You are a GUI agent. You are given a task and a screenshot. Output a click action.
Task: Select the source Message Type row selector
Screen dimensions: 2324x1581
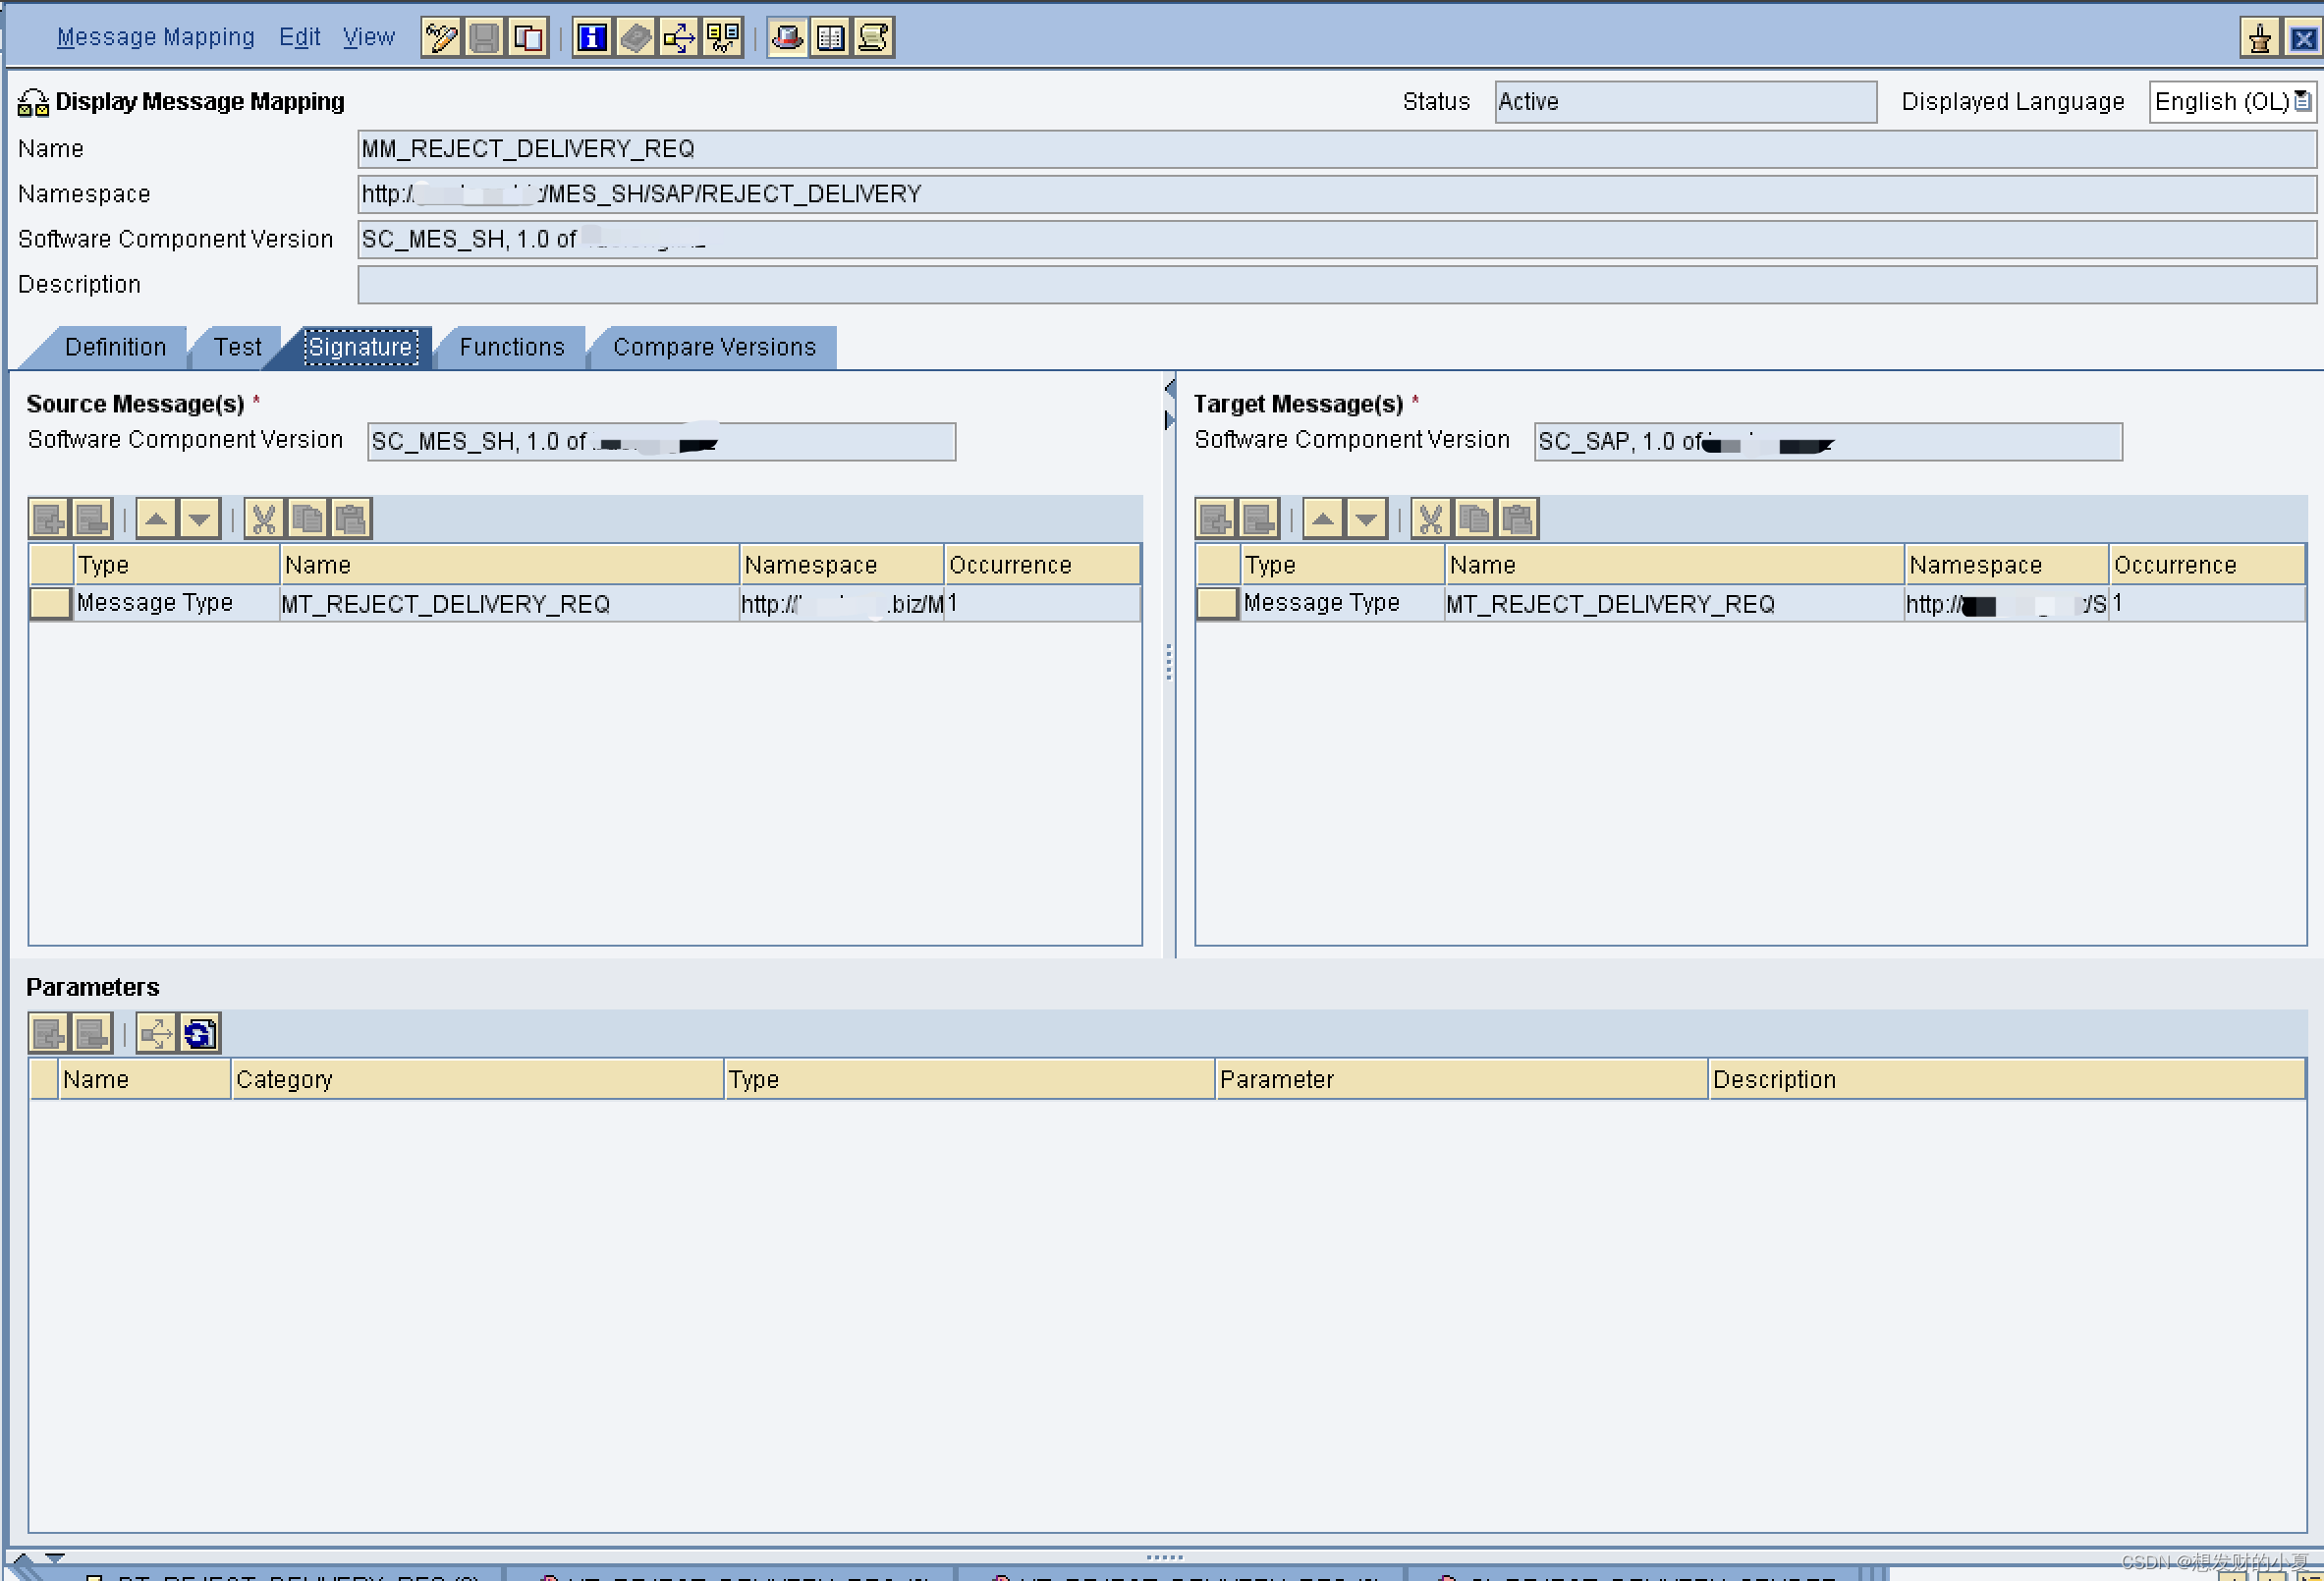coord(49,603)
